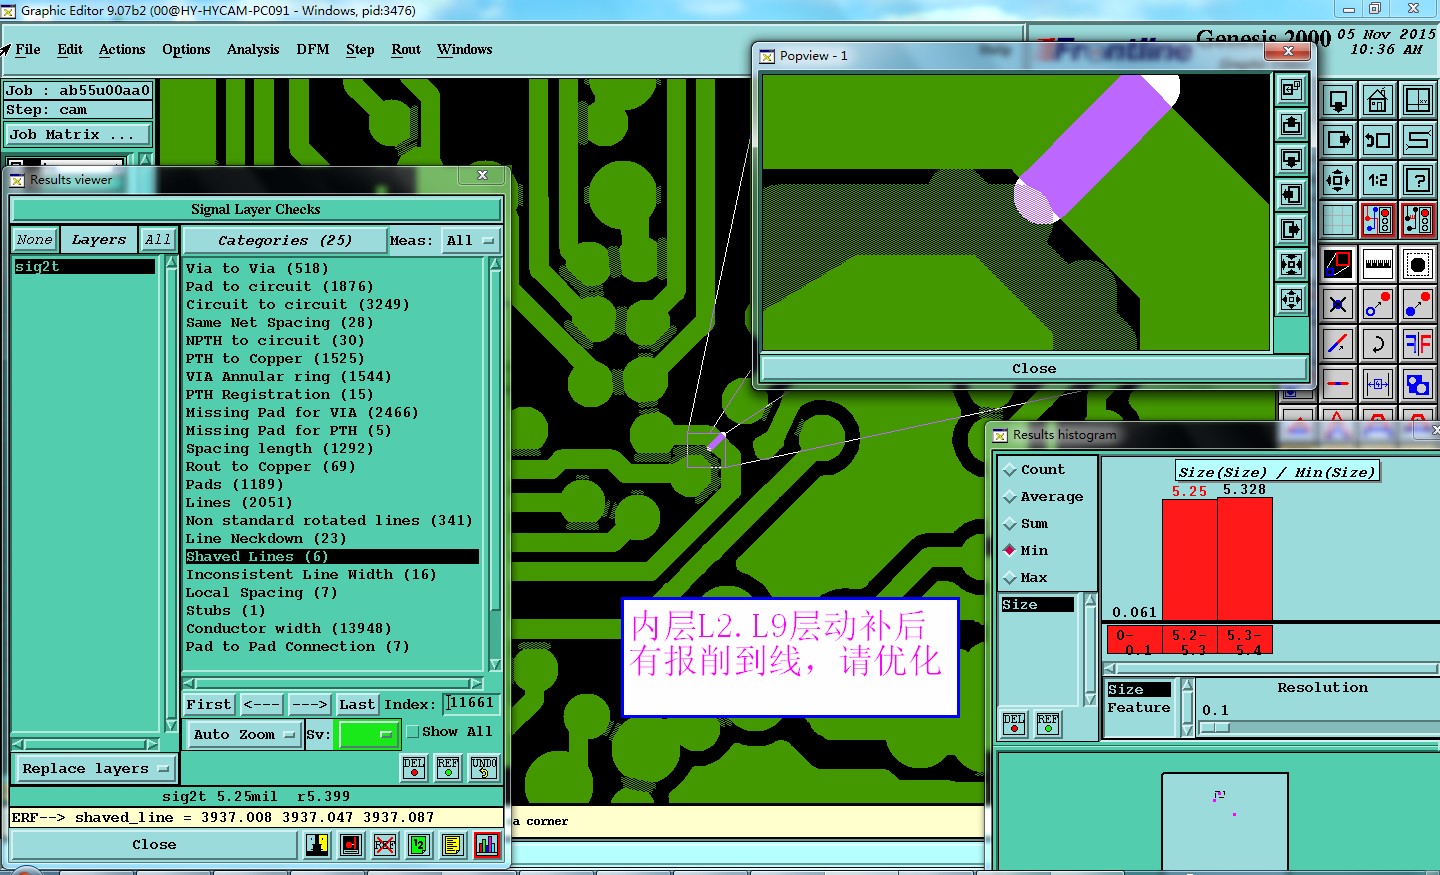
Task: Open the Meas All dropdown
Action: click(x=470, y=241)
